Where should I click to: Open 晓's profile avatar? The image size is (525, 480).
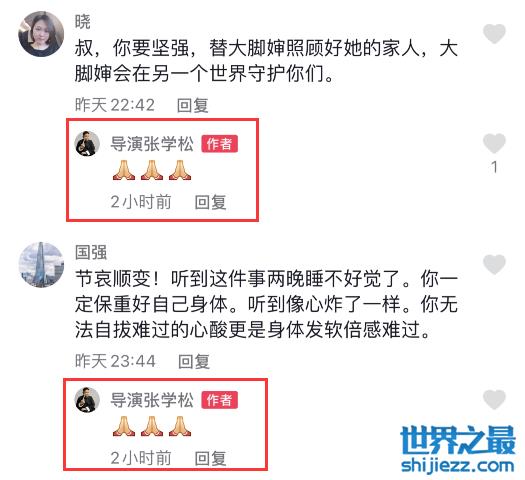pos(41,34)
